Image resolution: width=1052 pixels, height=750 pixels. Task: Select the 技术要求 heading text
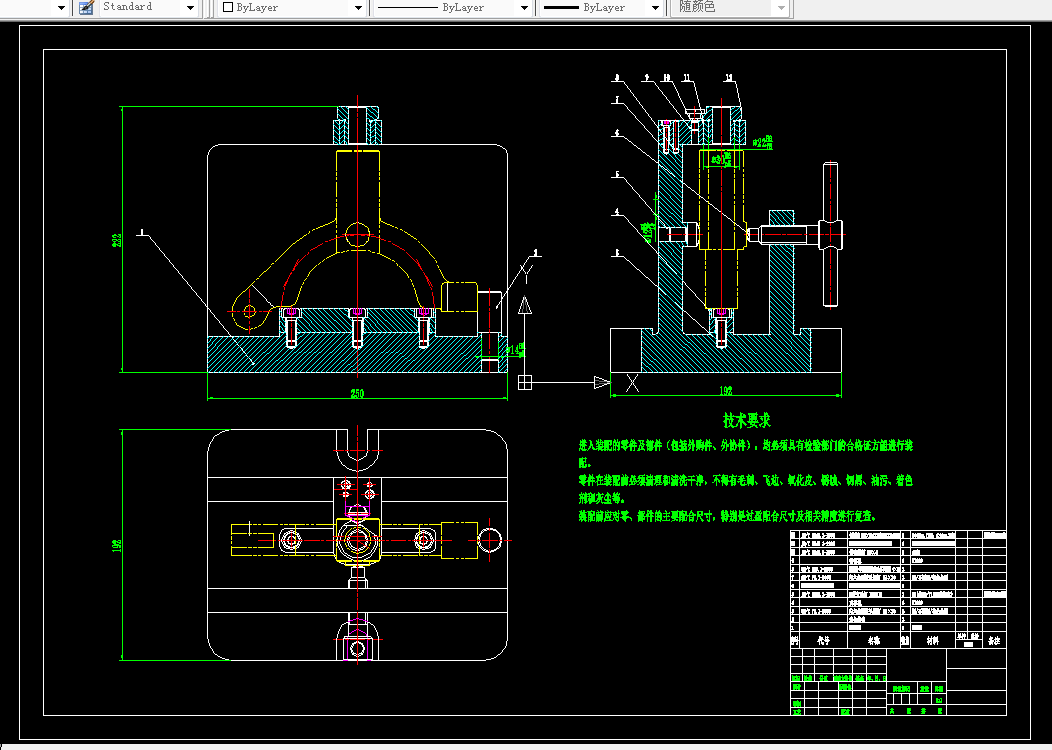[746, 421]
